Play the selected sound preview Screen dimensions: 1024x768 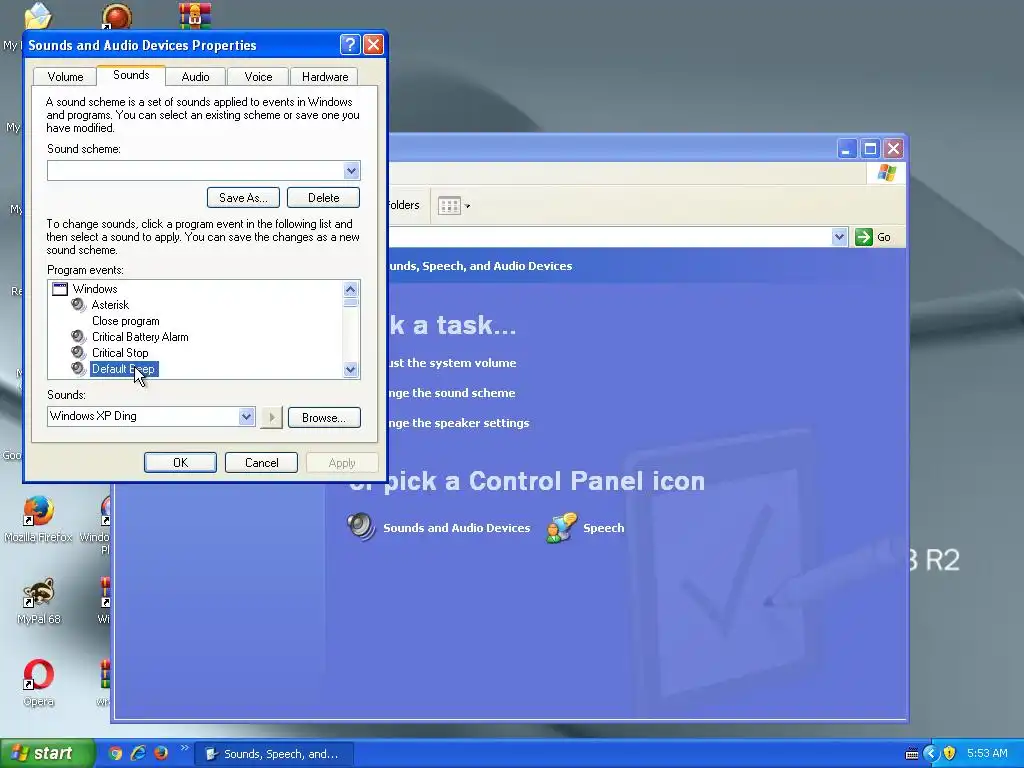click(x=271, y=417)
